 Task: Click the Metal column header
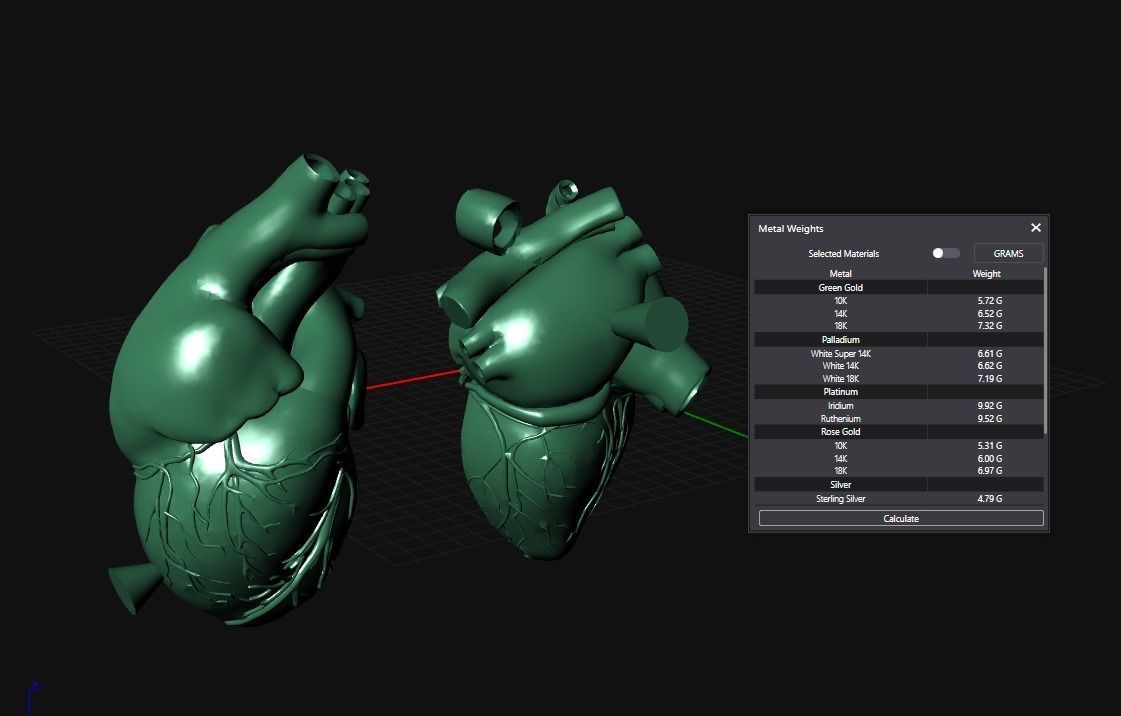pos(840,274)
